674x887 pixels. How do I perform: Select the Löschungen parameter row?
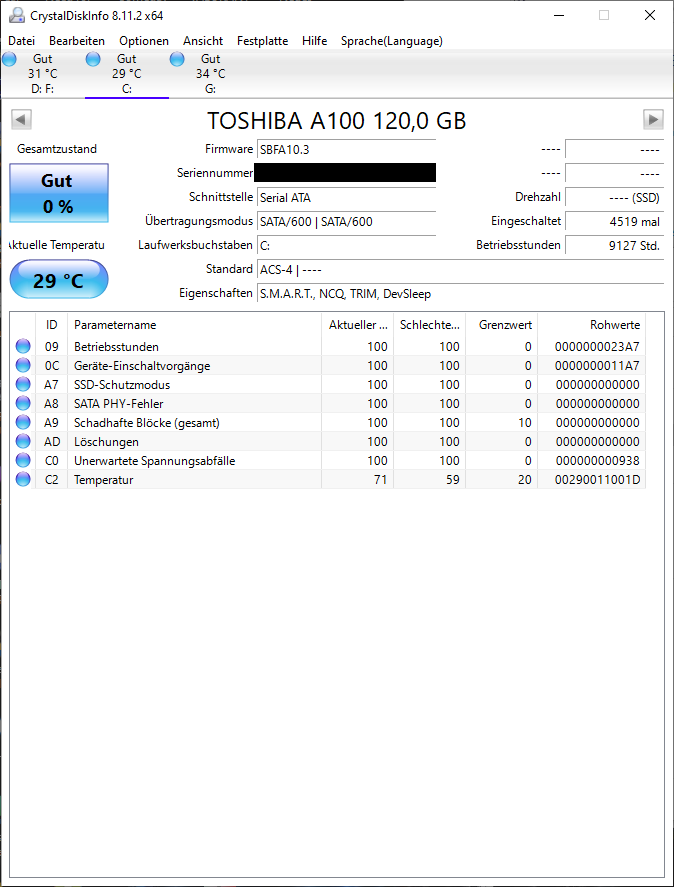[x=328, y=442]
